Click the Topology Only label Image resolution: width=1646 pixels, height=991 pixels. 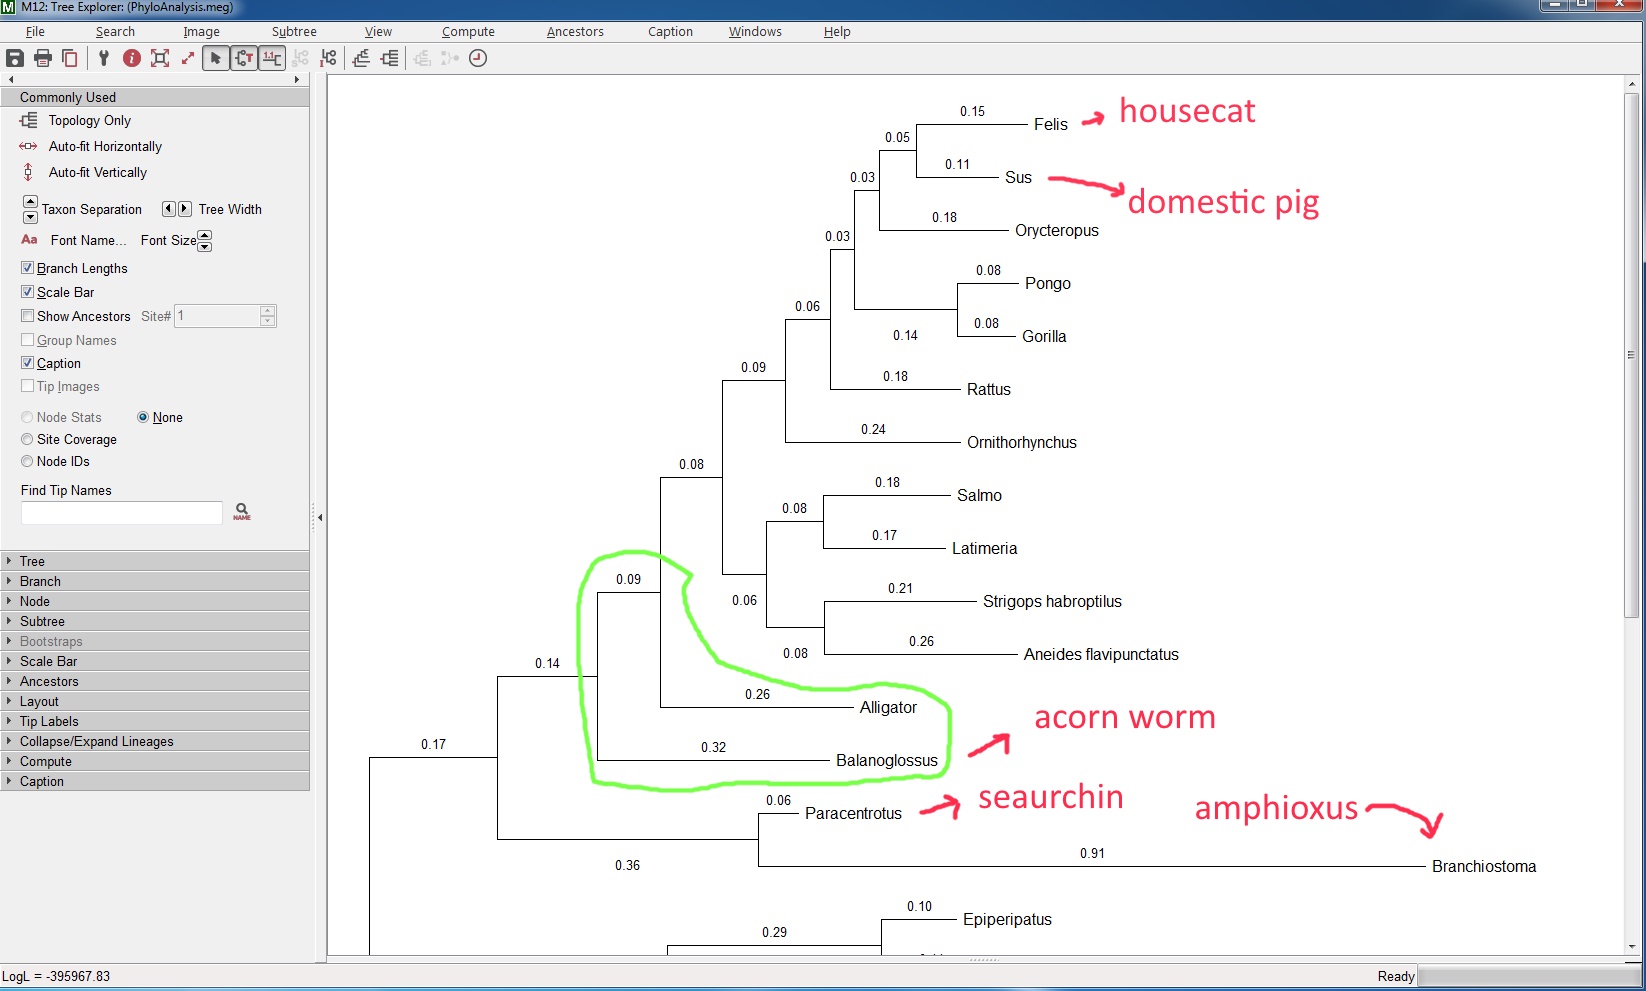click(x=90, y=120)
